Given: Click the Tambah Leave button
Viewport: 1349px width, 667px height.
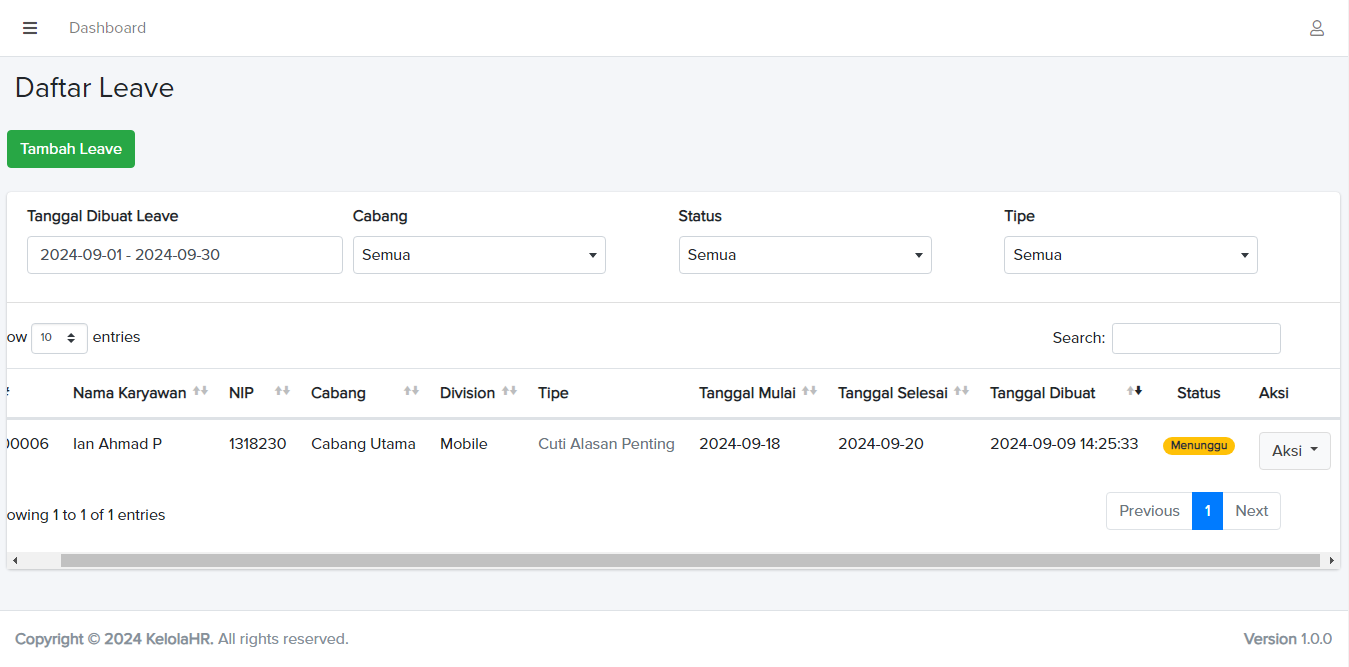Looking at the screenshot, I should coord(71,149).
